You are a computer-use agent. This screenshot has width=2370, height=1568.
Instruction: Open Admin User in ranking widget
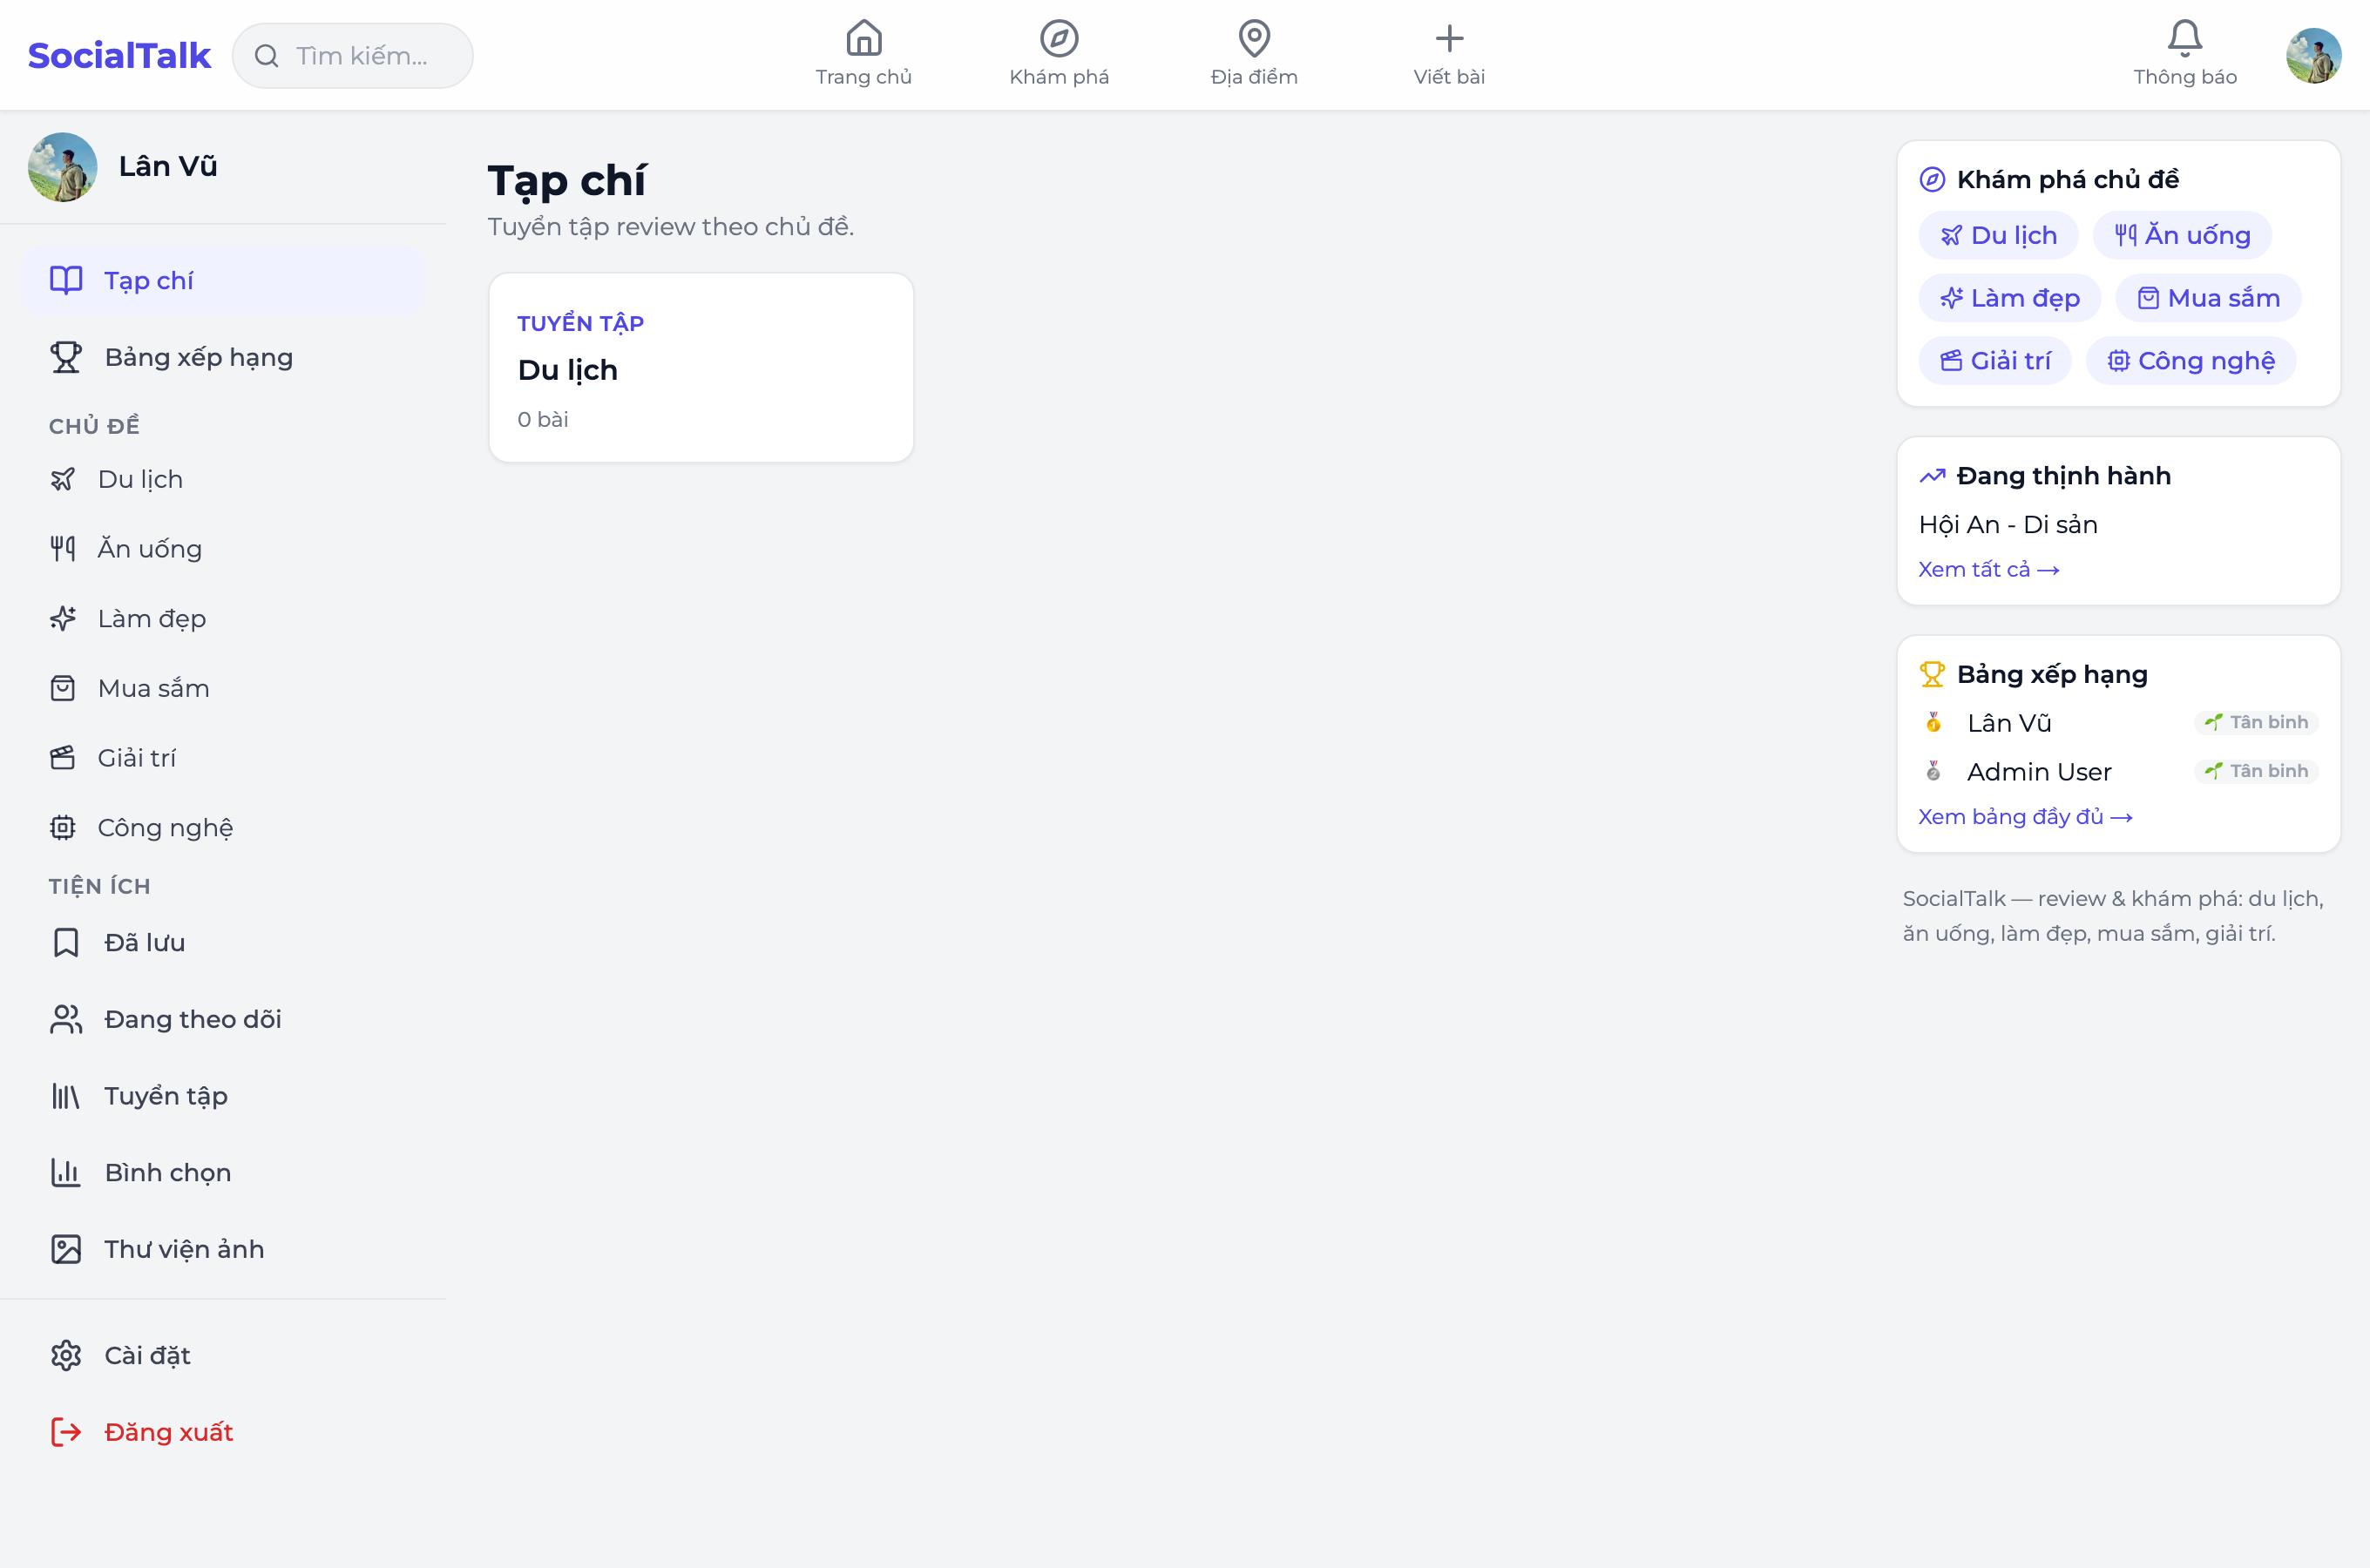2039,772
